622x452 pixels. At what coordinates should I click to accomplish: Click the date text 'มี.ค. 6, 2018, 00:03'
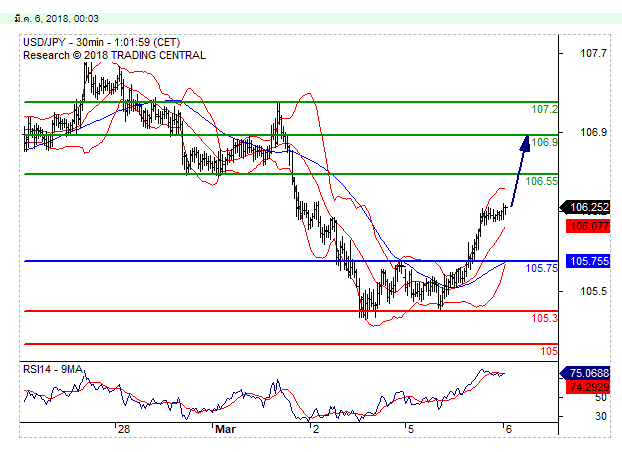tap(56, 19)
